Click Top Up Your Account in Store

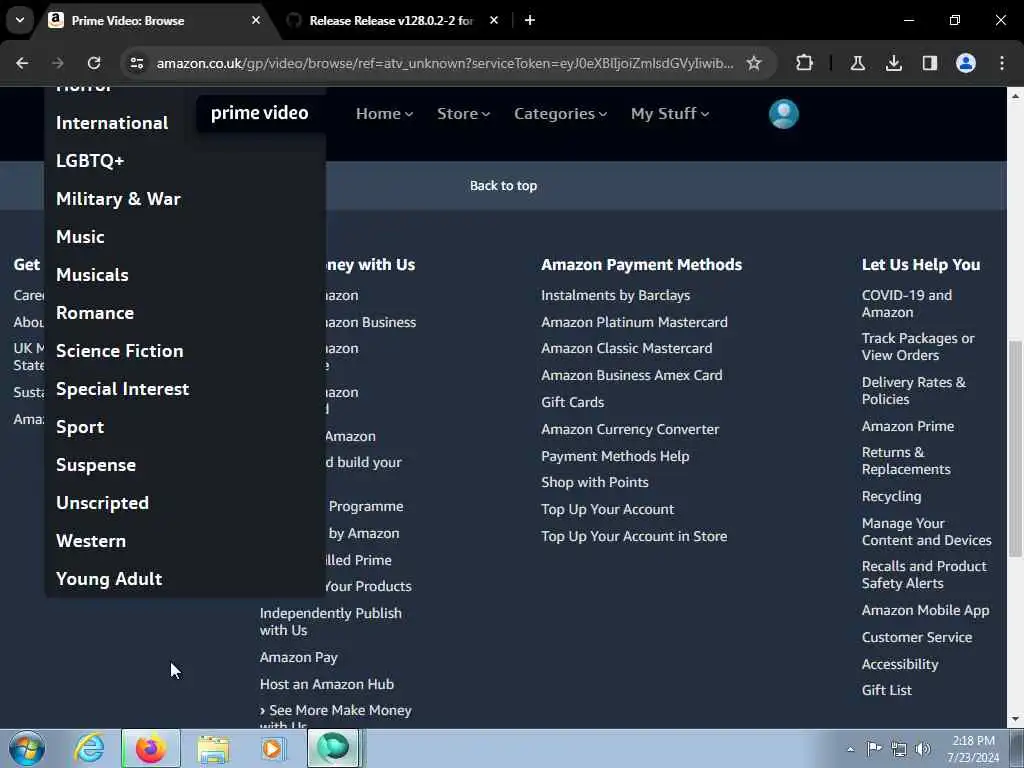[x=633, y=536]
